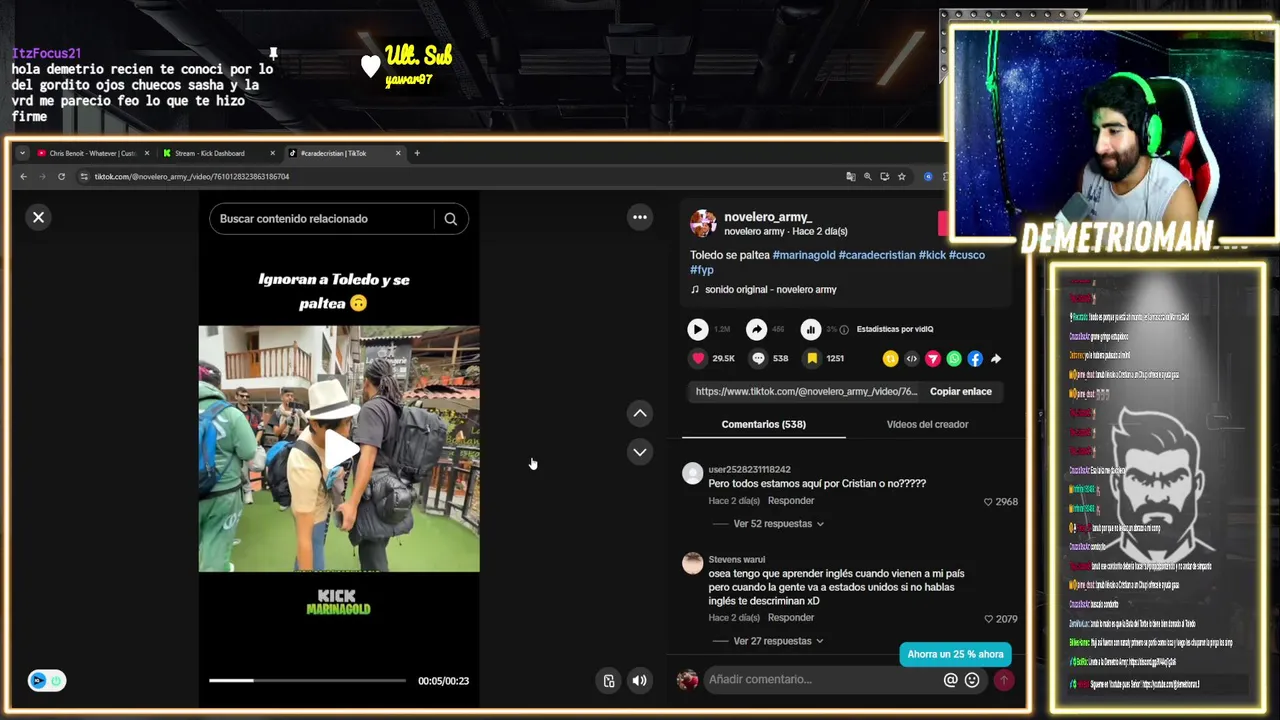This screenshot has width=1280, height=720.
Task: Go to next video with the down chevron
Action: pos(640,452)
